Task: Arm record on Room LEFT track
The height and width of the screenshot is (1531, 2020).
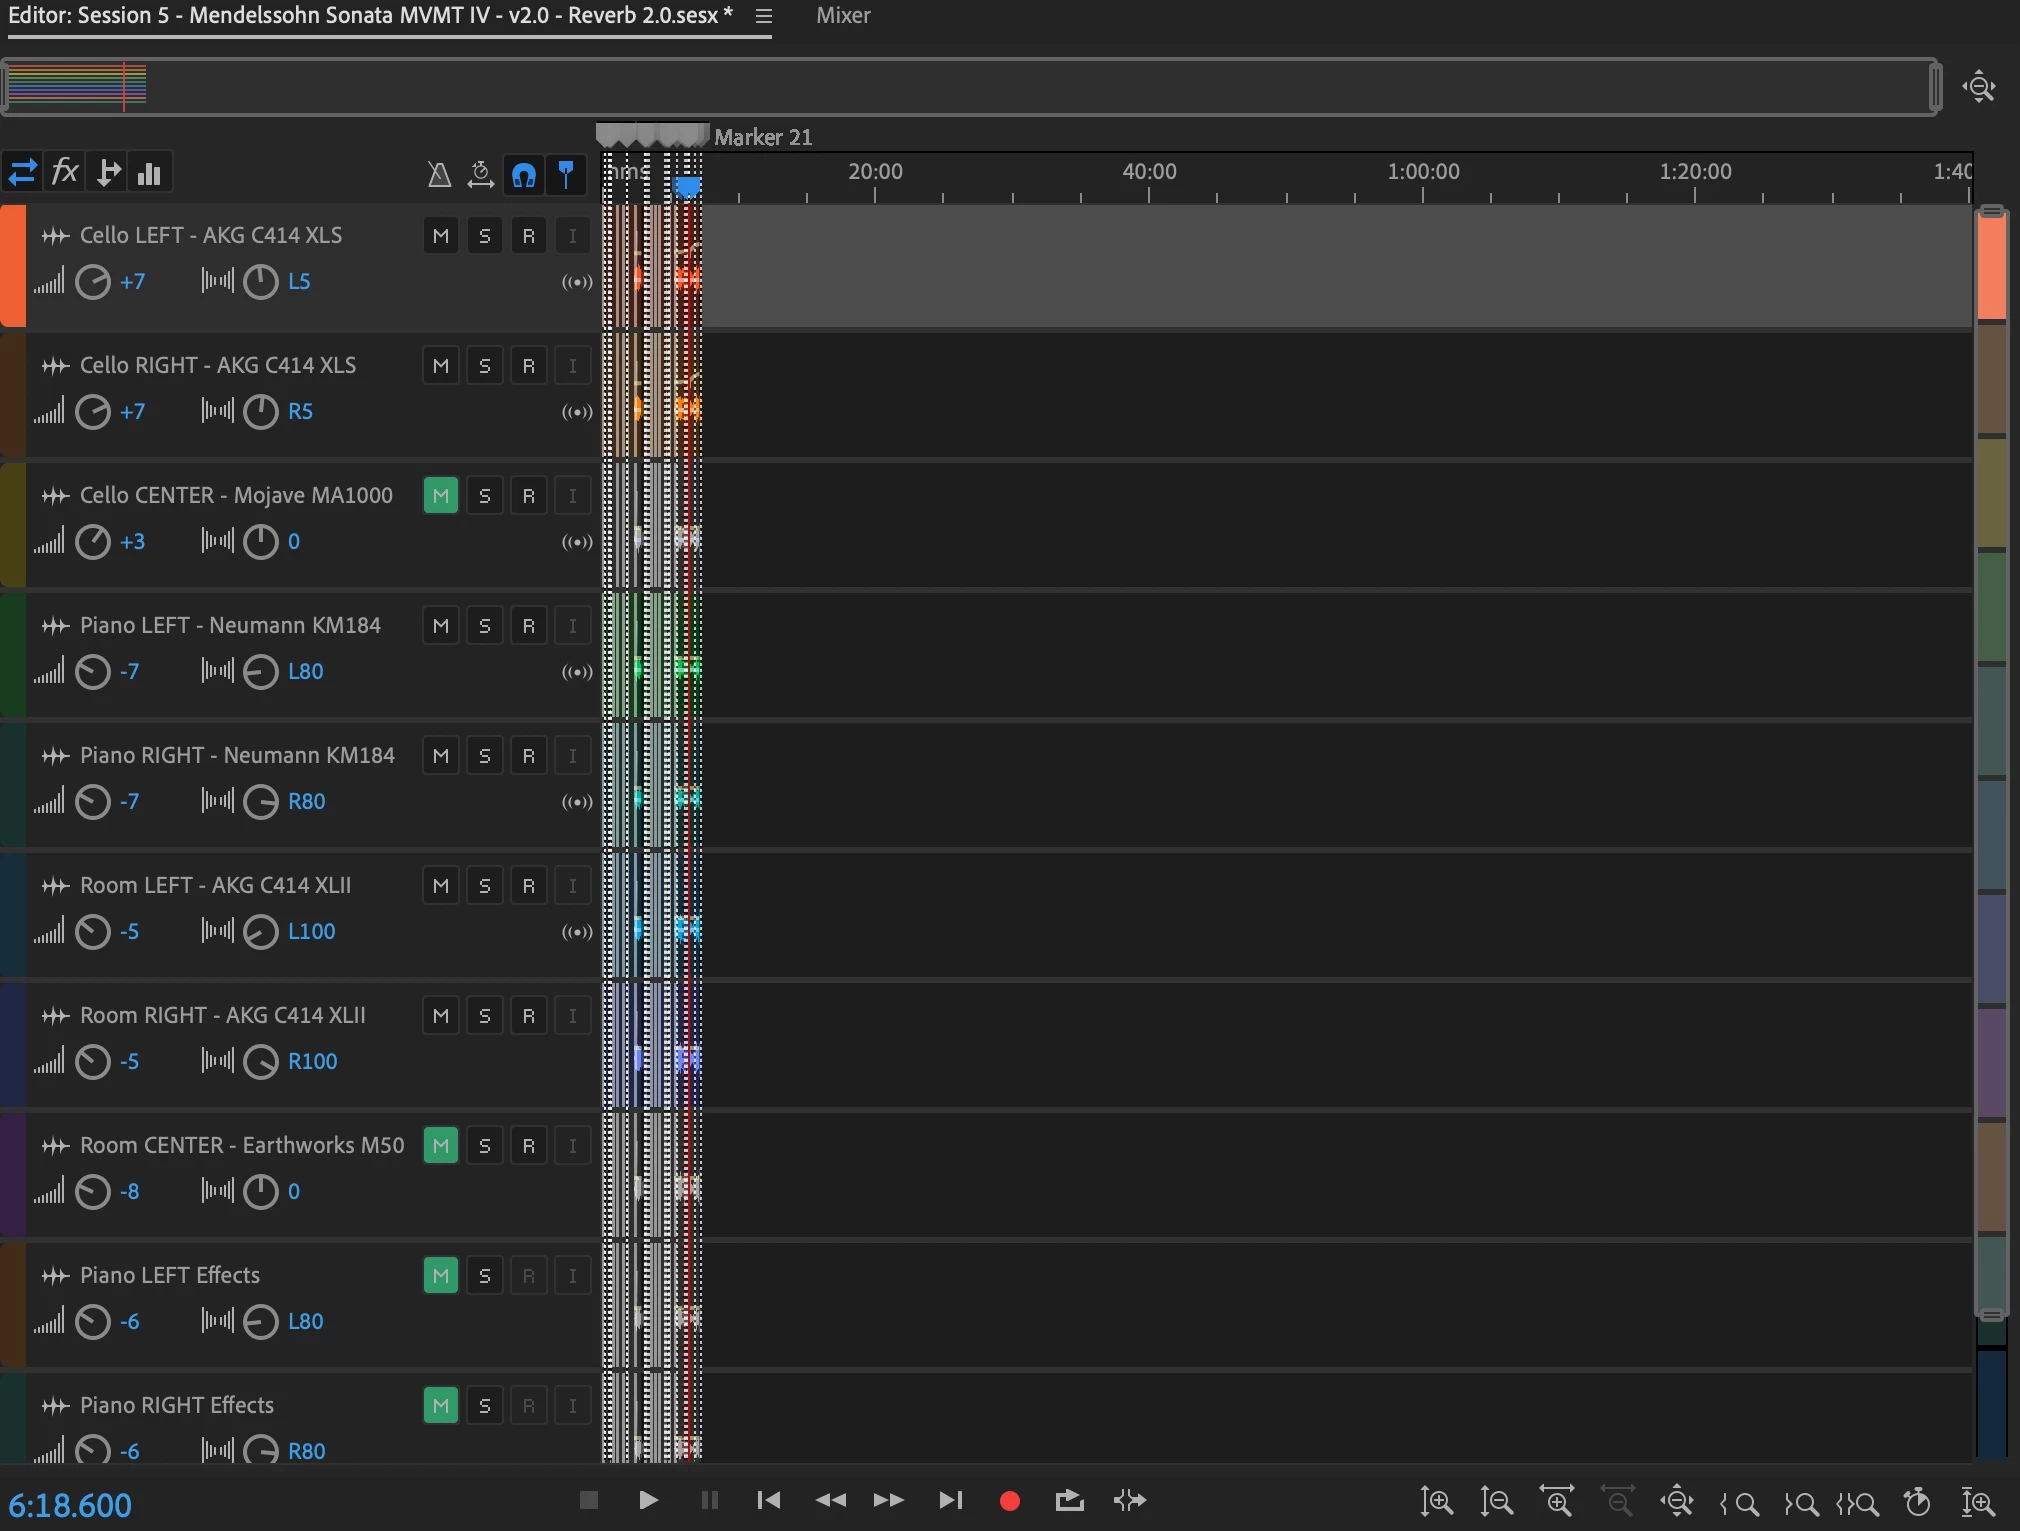Action: tap(528, 886)
